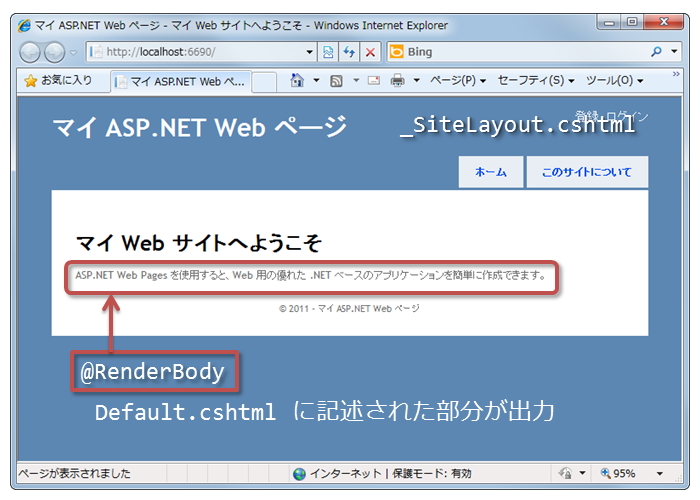Focus the address bar showing localhost:6690
Image resolution: width=700 pixels, height=500 pixels.
click(196, 52)
